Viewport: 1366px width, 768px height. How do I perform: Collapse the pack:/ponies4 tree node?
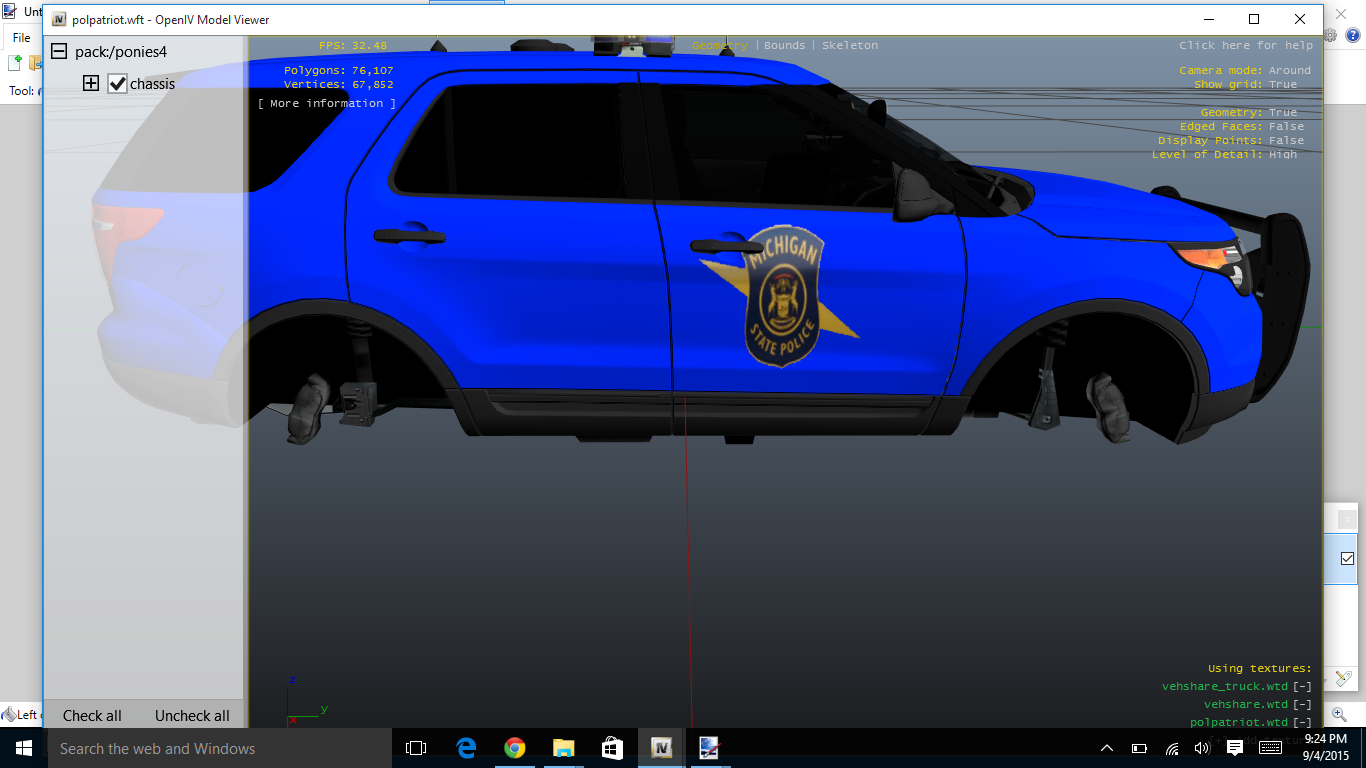(59, 52)
